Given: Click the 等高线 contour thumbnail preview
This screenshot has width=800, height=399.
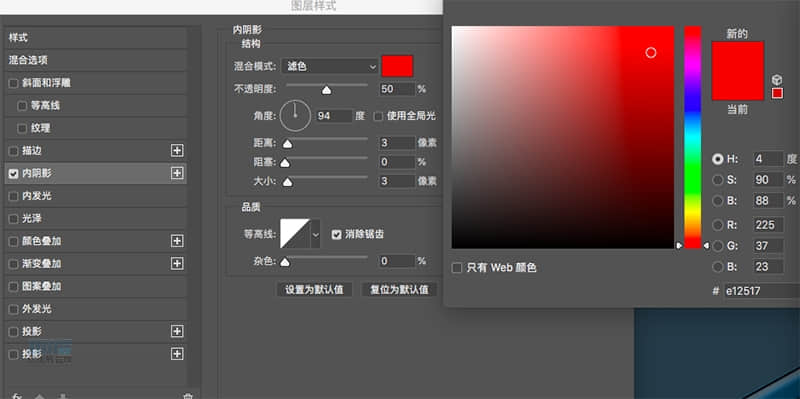Looking at the screenshot, I should pyautogui.click(x=295, y=234).
